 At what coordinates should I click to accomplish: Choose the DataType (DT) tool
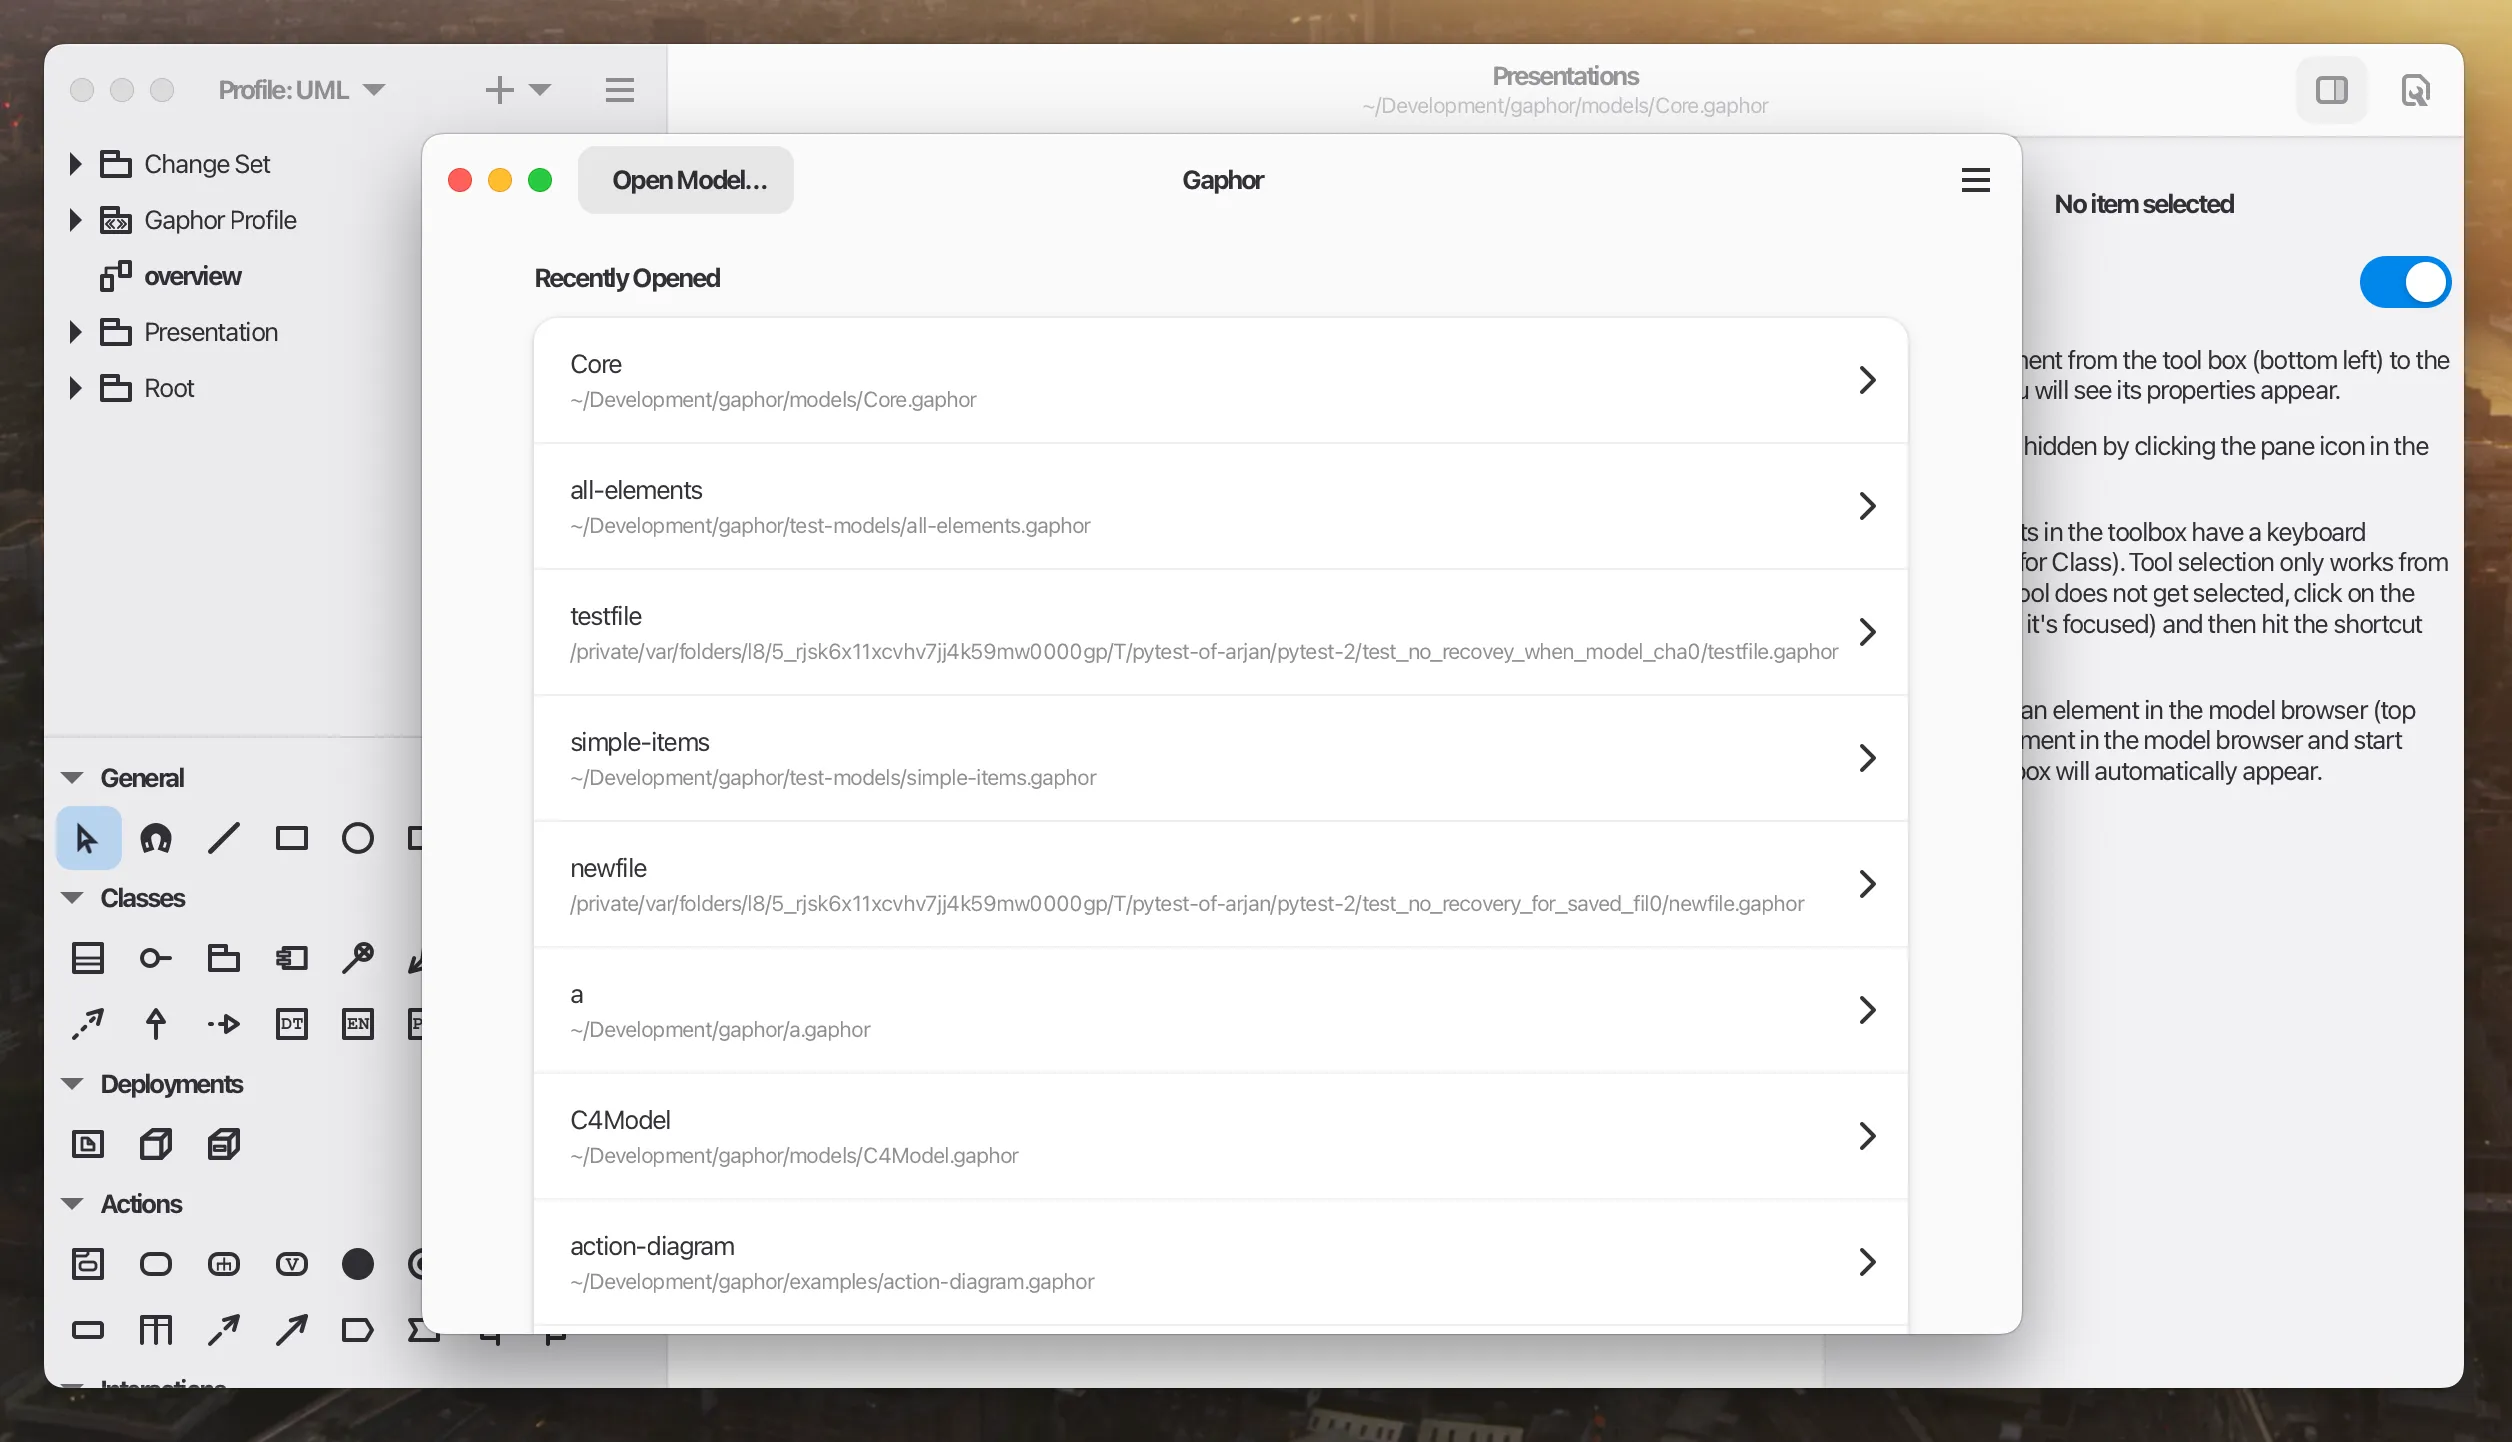(291, 1024)
